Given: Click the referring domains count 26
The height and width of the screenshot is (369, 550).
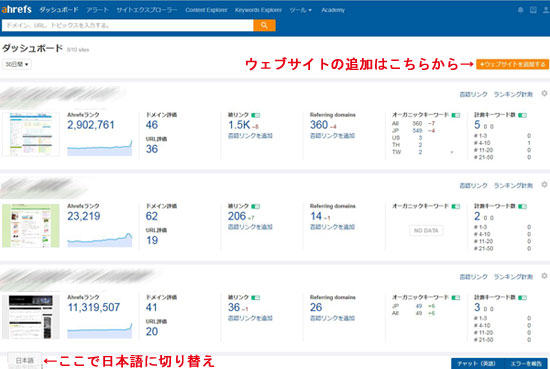Looking at the screenshot, I should click(x=316, y=307).
